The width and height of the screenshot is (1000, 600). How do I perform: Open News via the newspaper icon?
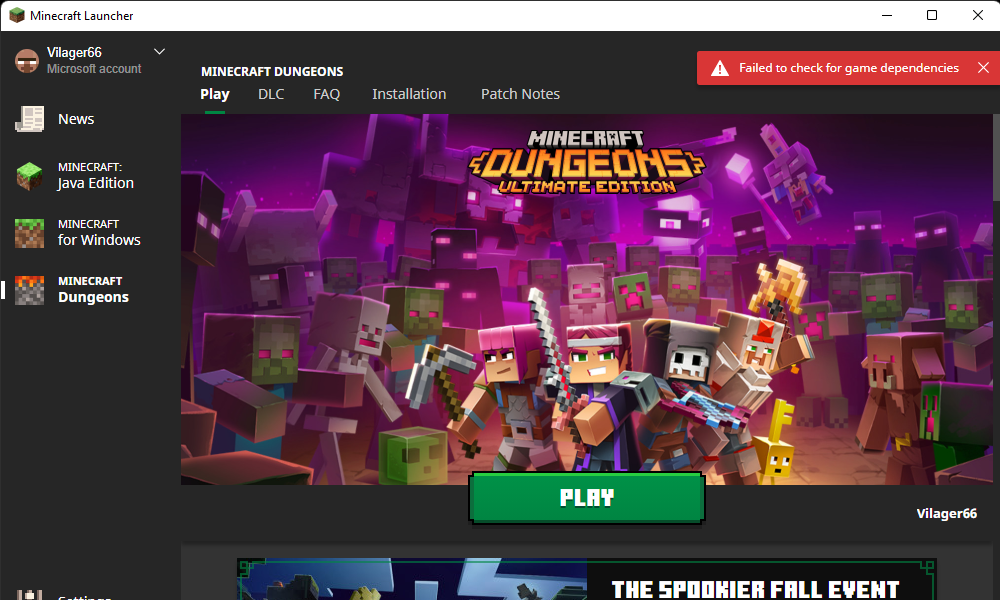(x=29, y=119)
